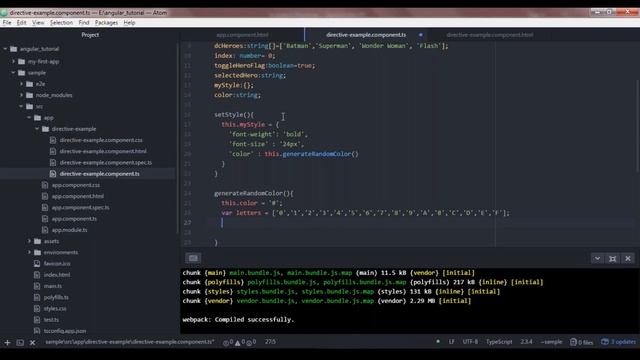Open the Help menu
This screenshot has height=360, width=640.
[129, 23]
